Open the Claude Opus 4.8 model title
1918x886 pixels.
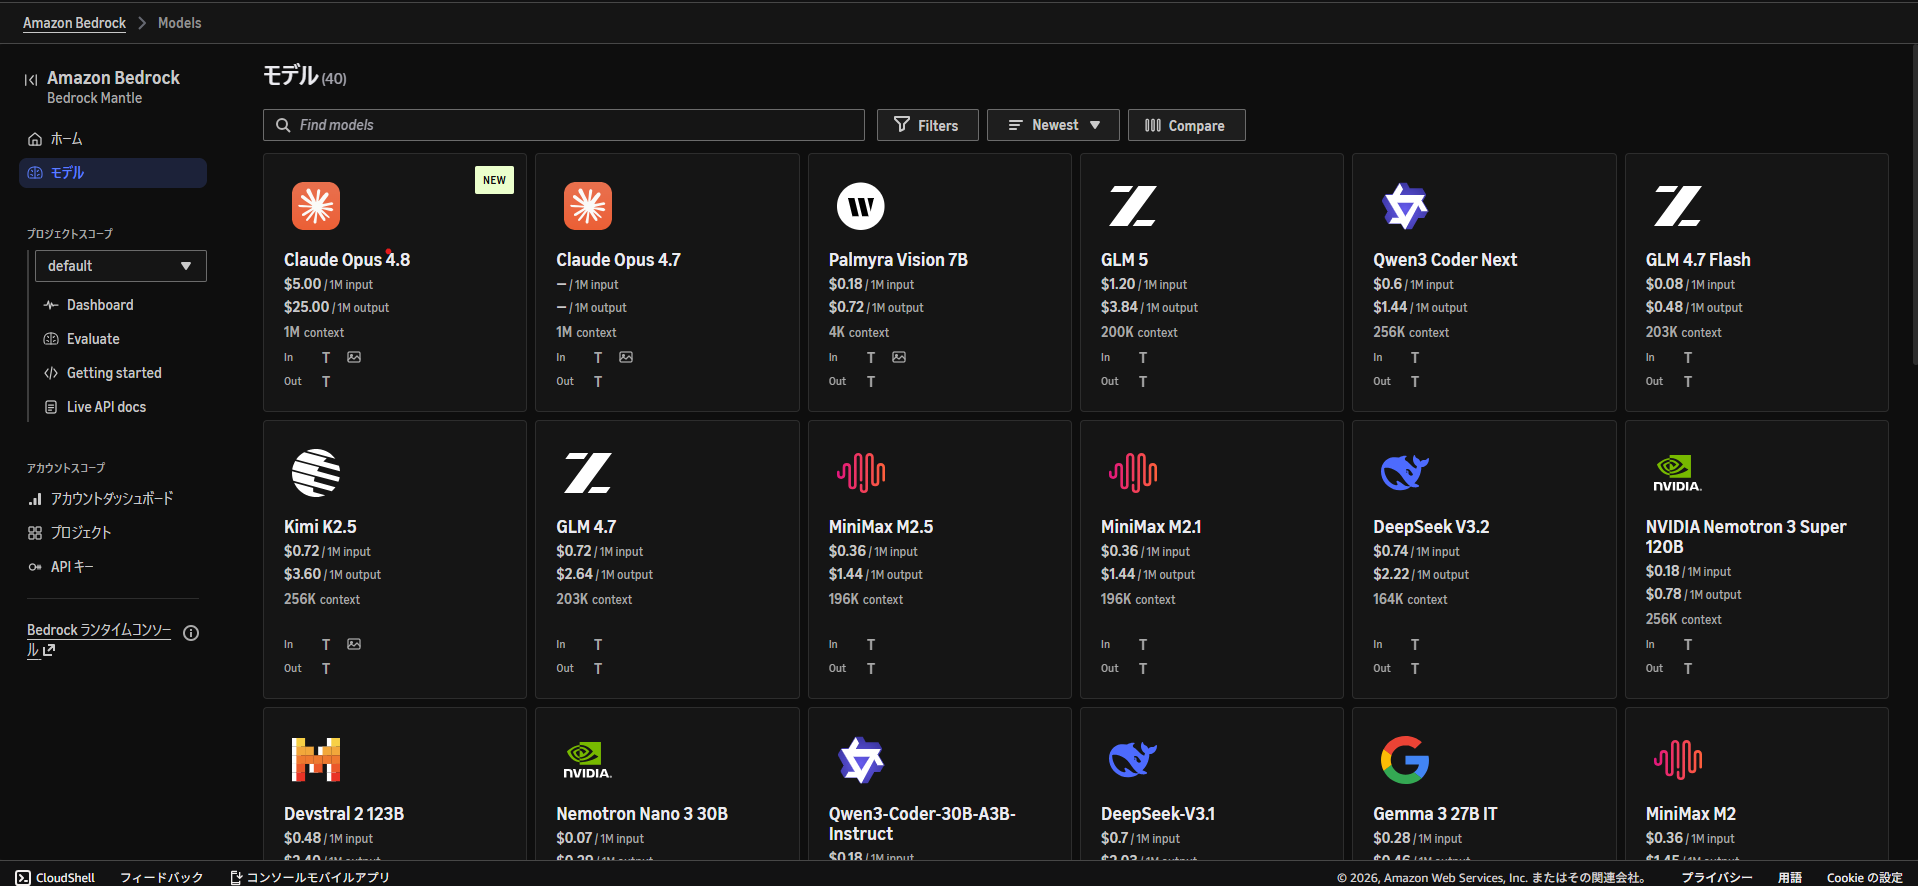(347, 260)
